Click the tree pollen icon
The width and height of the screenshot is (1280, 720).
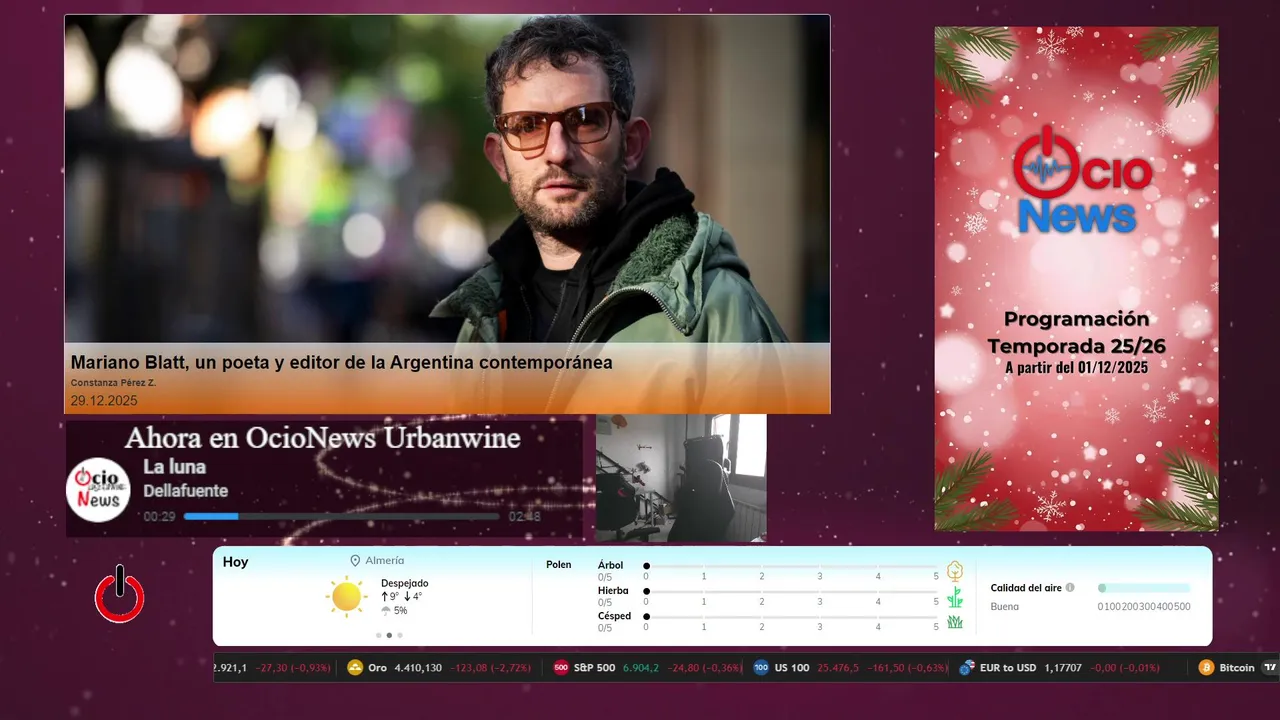tap(955, 571)
